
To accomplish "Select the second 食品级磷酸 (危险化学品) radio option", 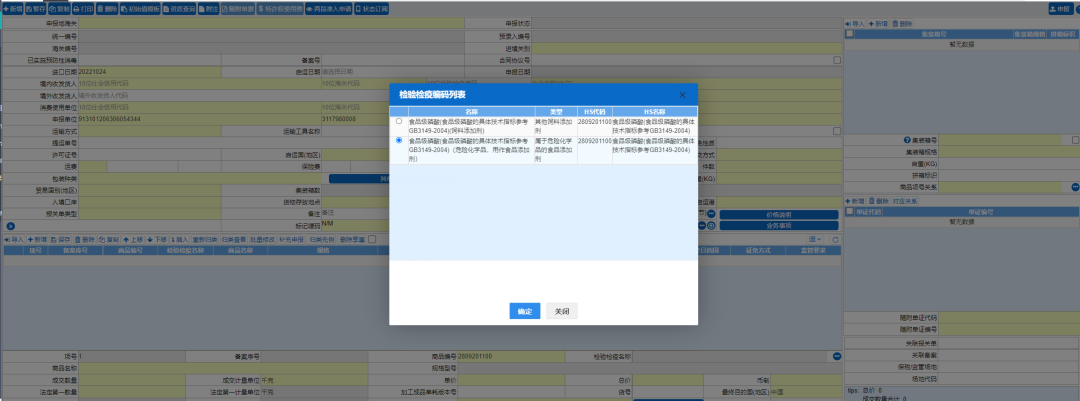I will click(x=399, y=141).
